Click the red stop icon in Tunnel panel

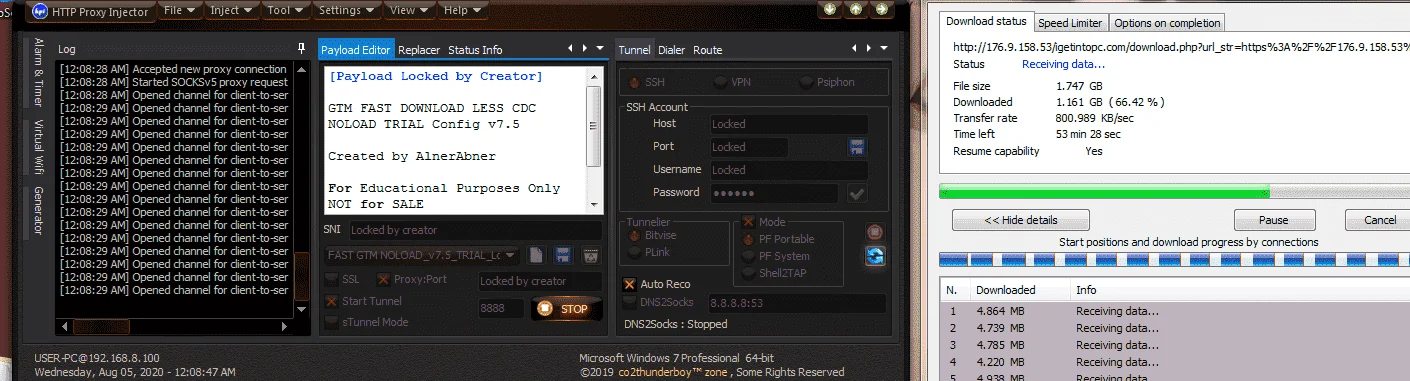pyautogui.click(x=875, y=231)
